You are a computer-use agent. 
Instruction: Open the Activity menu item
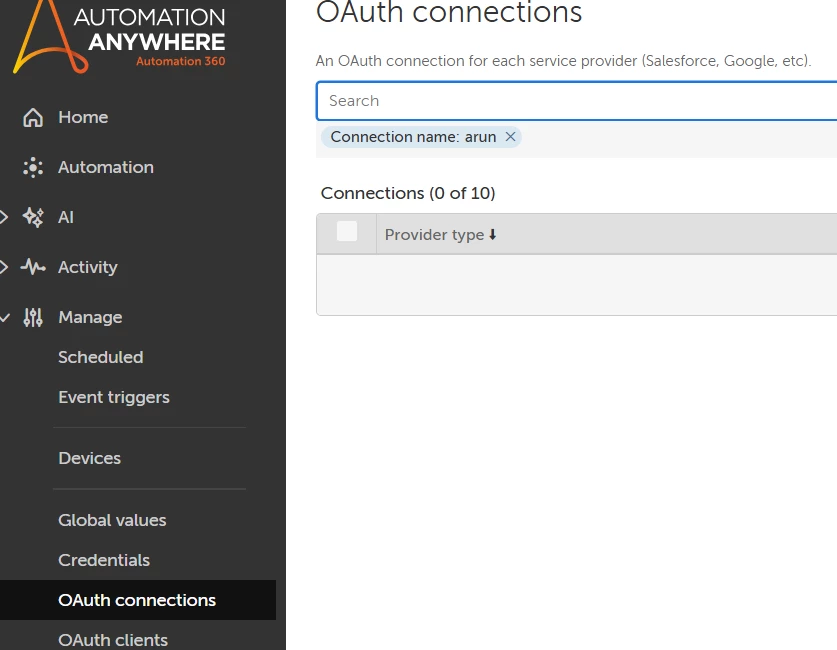tap(88, 267)
